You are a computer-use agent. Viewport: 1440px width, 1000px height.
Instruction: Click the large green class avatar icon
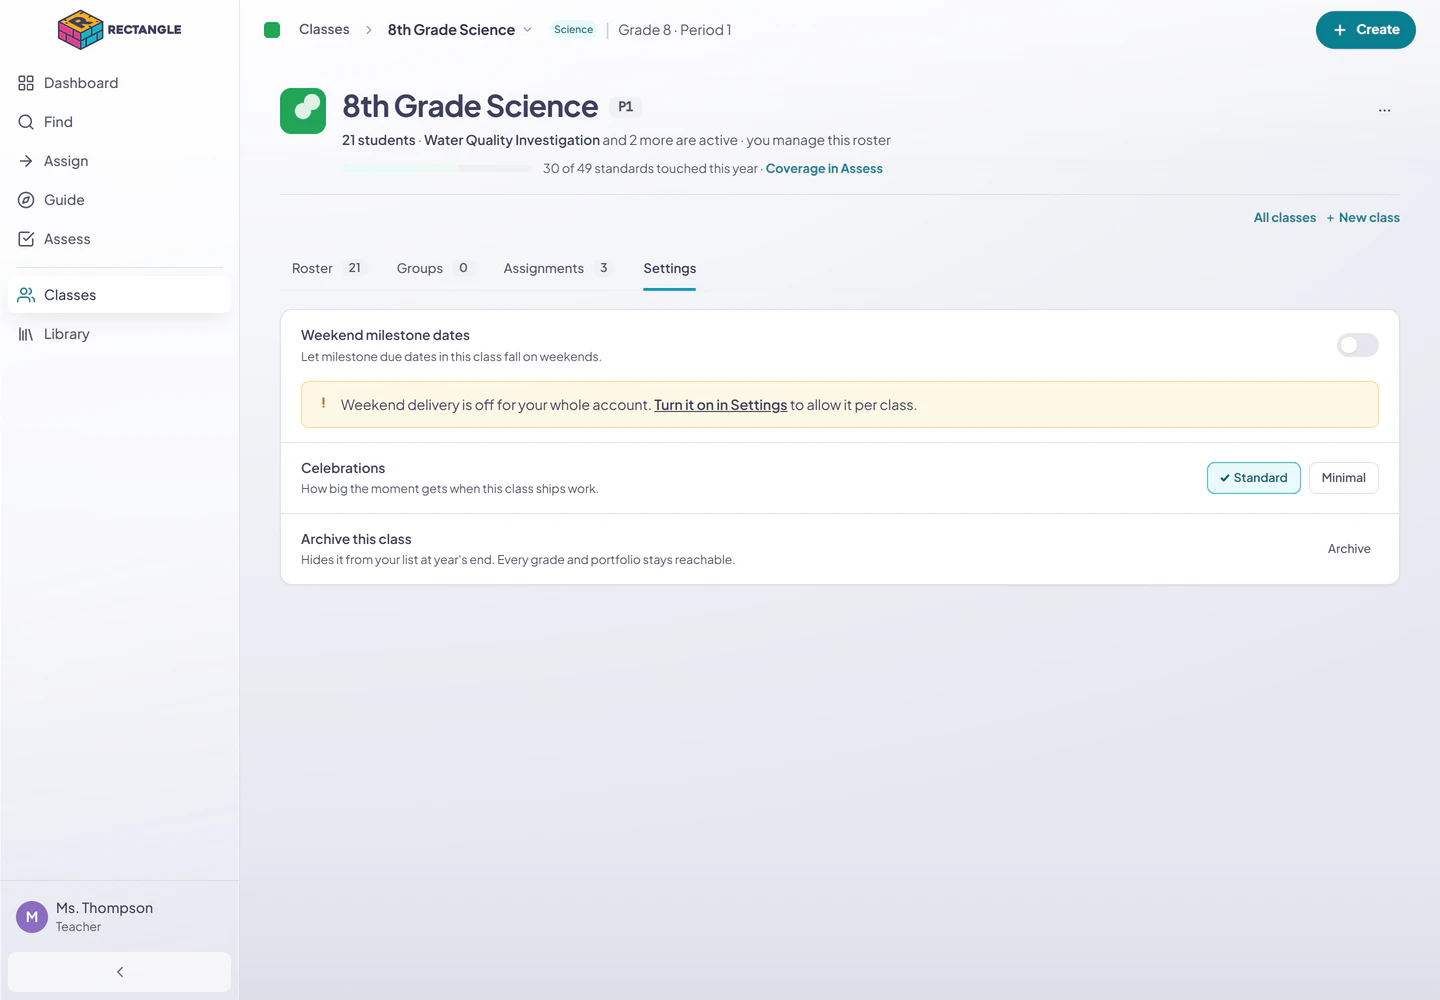pos(303,111)
